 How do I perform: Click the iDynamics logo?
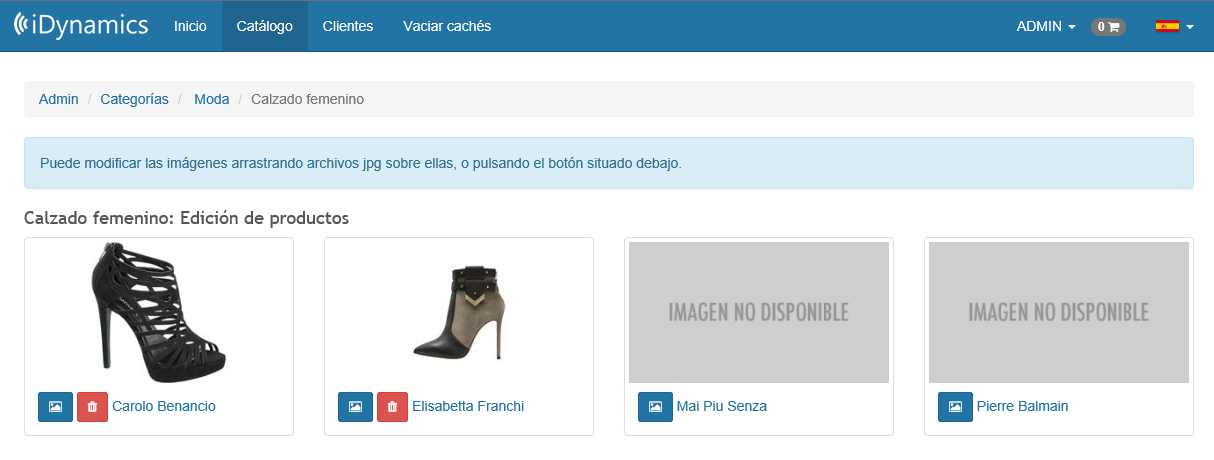[81, 26]
